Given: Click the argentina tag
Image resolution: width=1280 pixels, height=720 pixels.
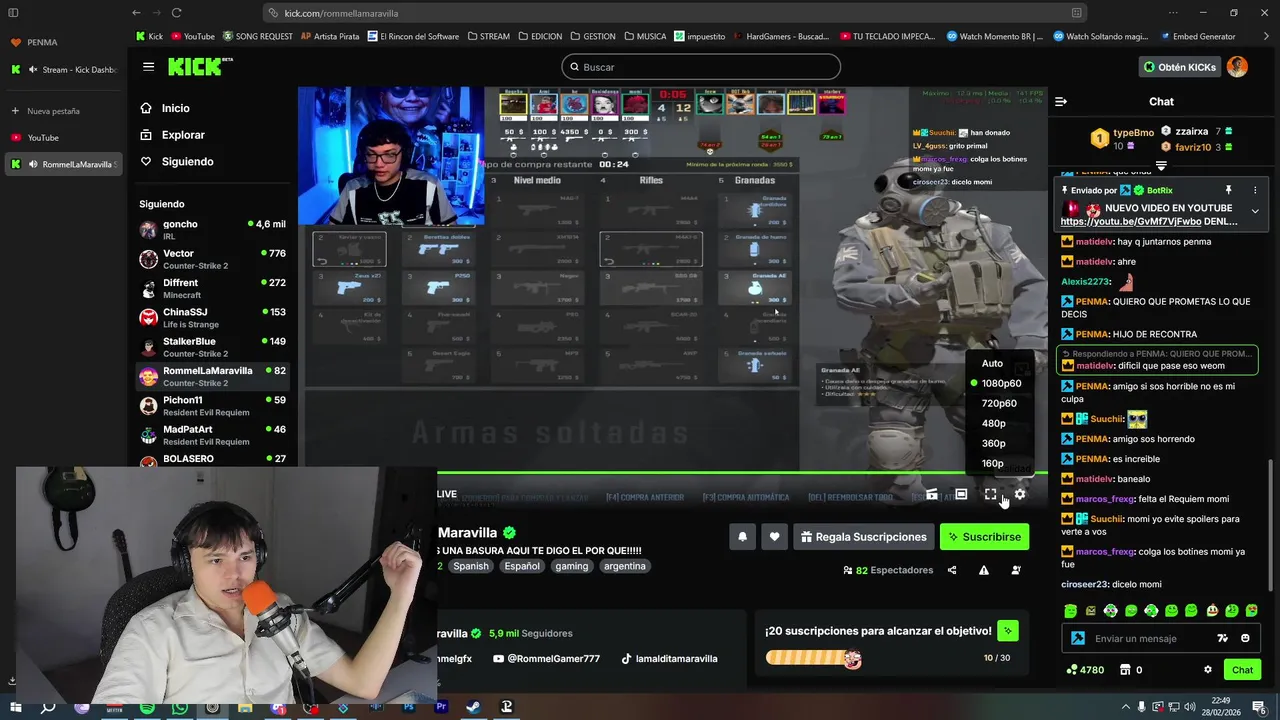Looking at the screenshot, I should click(x=624, y=566).
